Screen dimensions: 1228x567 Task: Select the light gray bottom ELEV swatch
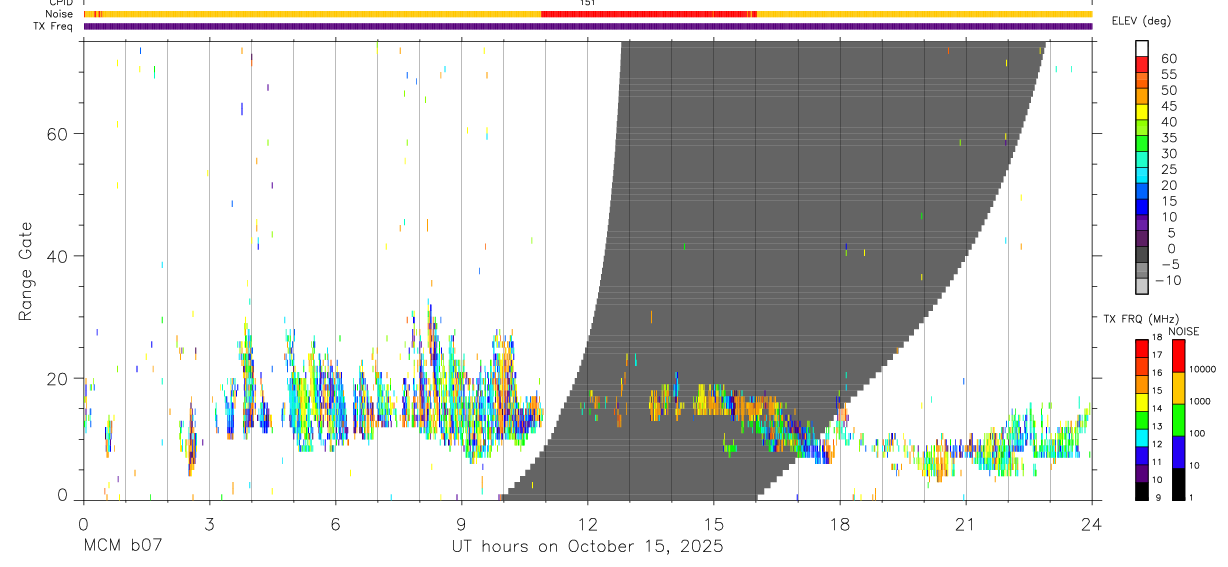1142,286
